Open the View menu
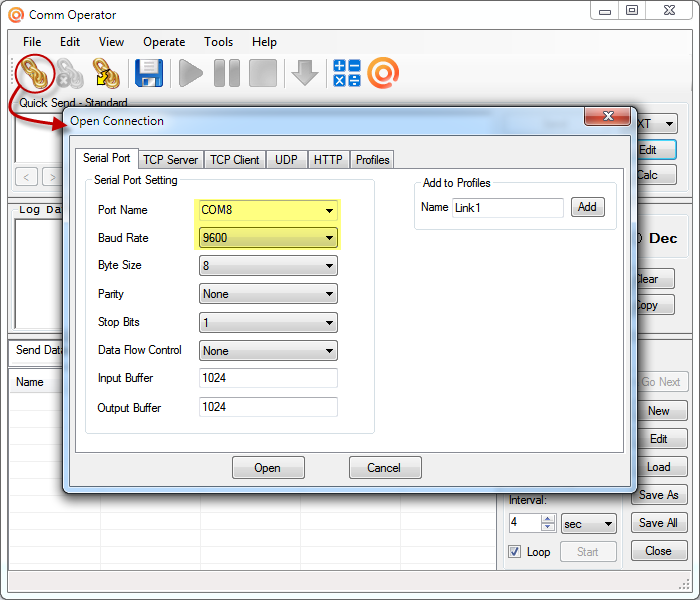Screen dimensions: 700x600 [x=111, y=42]
